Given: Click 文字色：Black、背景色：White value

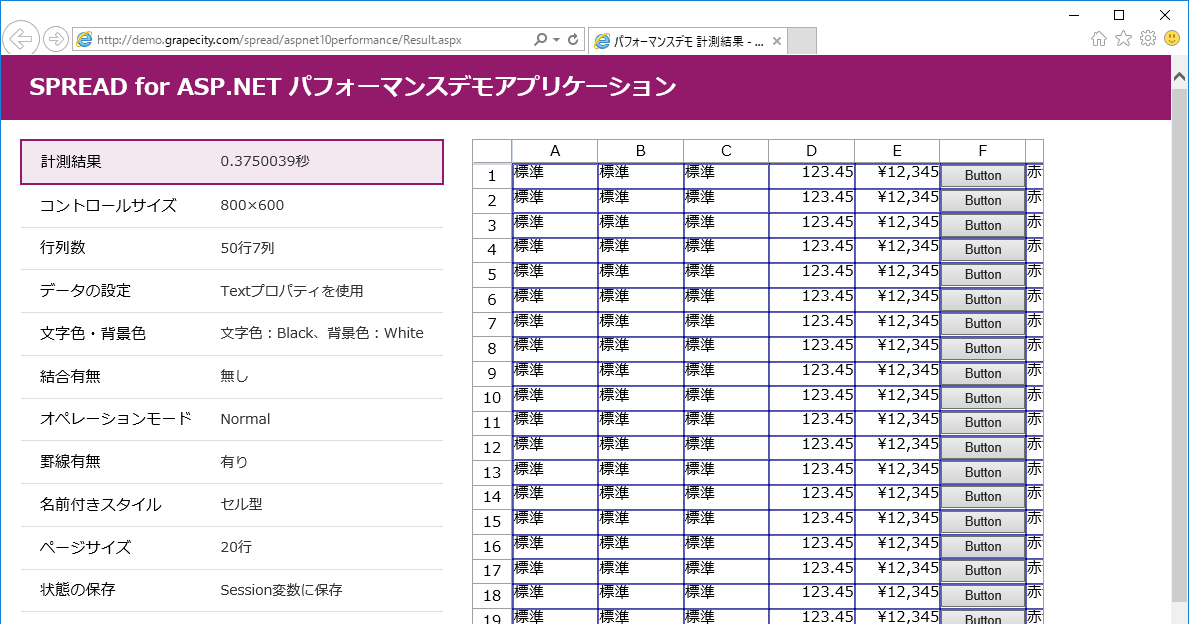Looking at the screenshot, I should coord(322,334).
